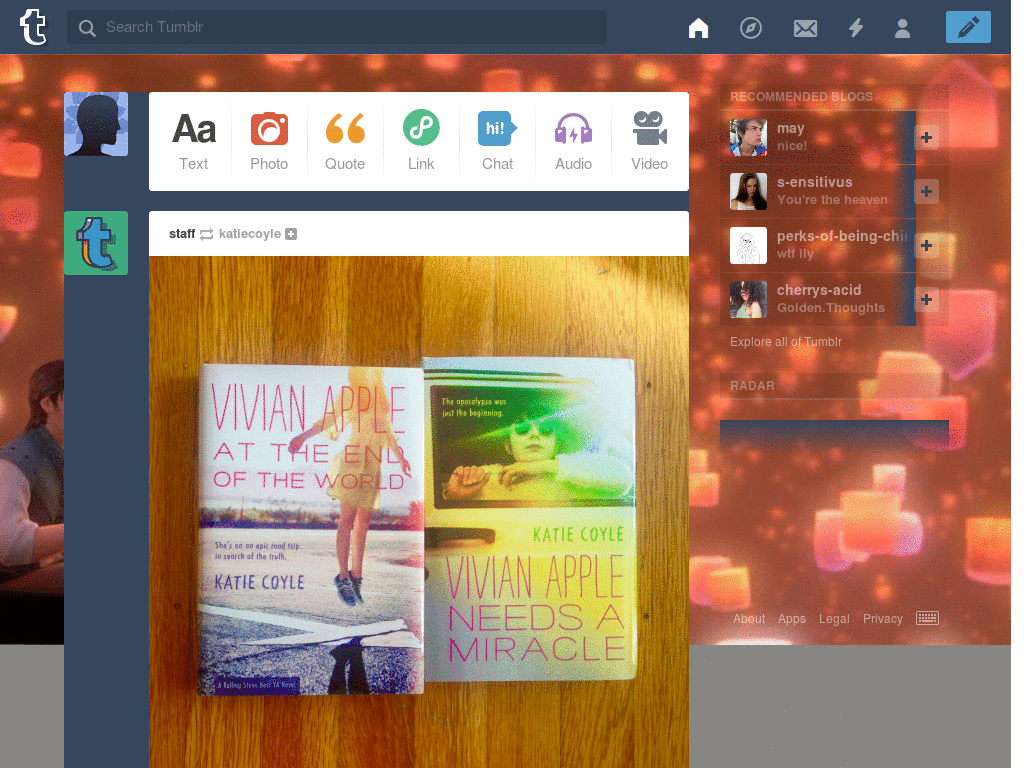Viewport: 1024px width, 768px height.
Task: Click the Tumblr logo in the header
Action: 33,27
